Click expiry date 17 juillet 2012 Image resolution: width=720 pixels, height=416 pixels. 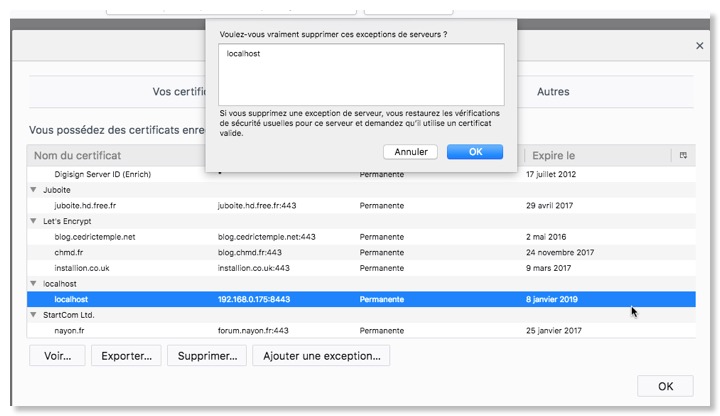pos(551,174)
